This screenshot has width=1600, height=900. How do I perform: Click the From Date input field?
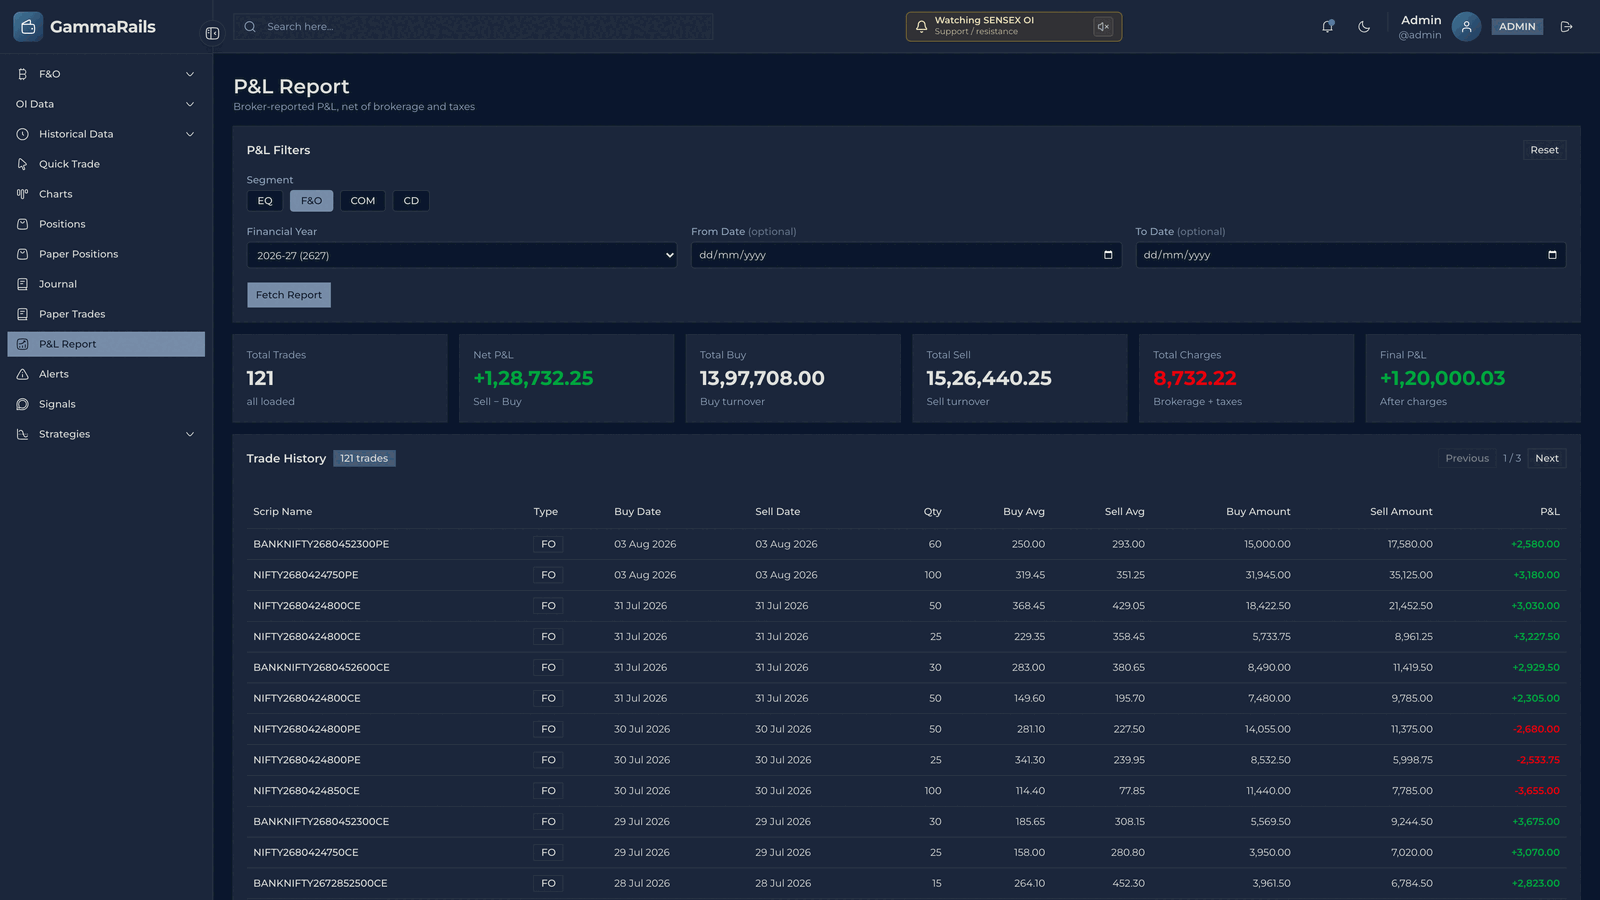906,255
